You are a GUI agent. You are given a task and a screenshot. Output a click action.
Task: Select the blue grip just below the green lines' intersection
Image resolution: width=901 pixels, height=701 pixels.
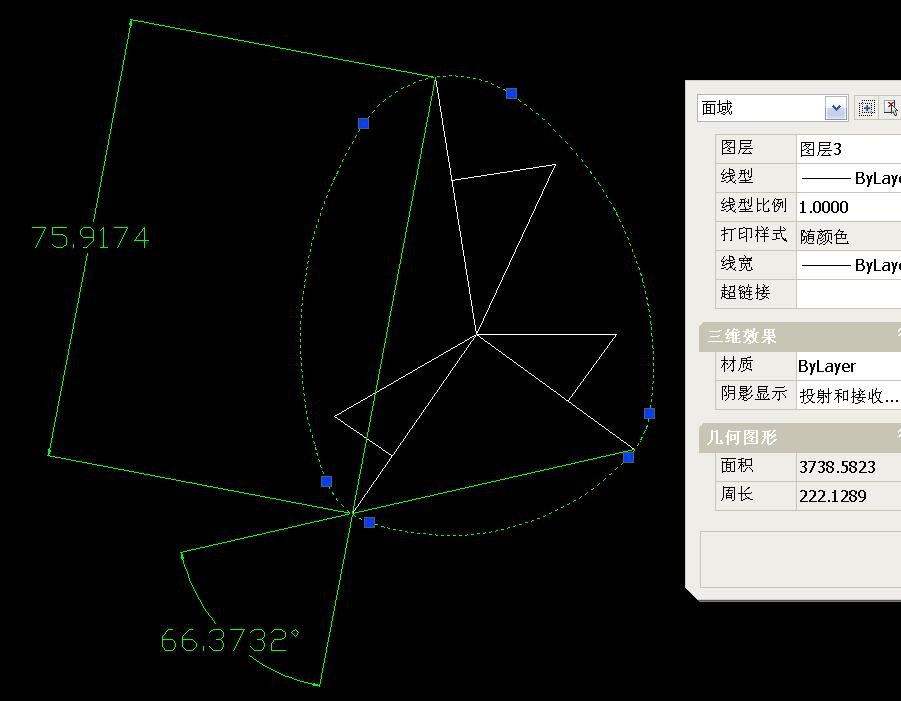[x=369, y=522]
